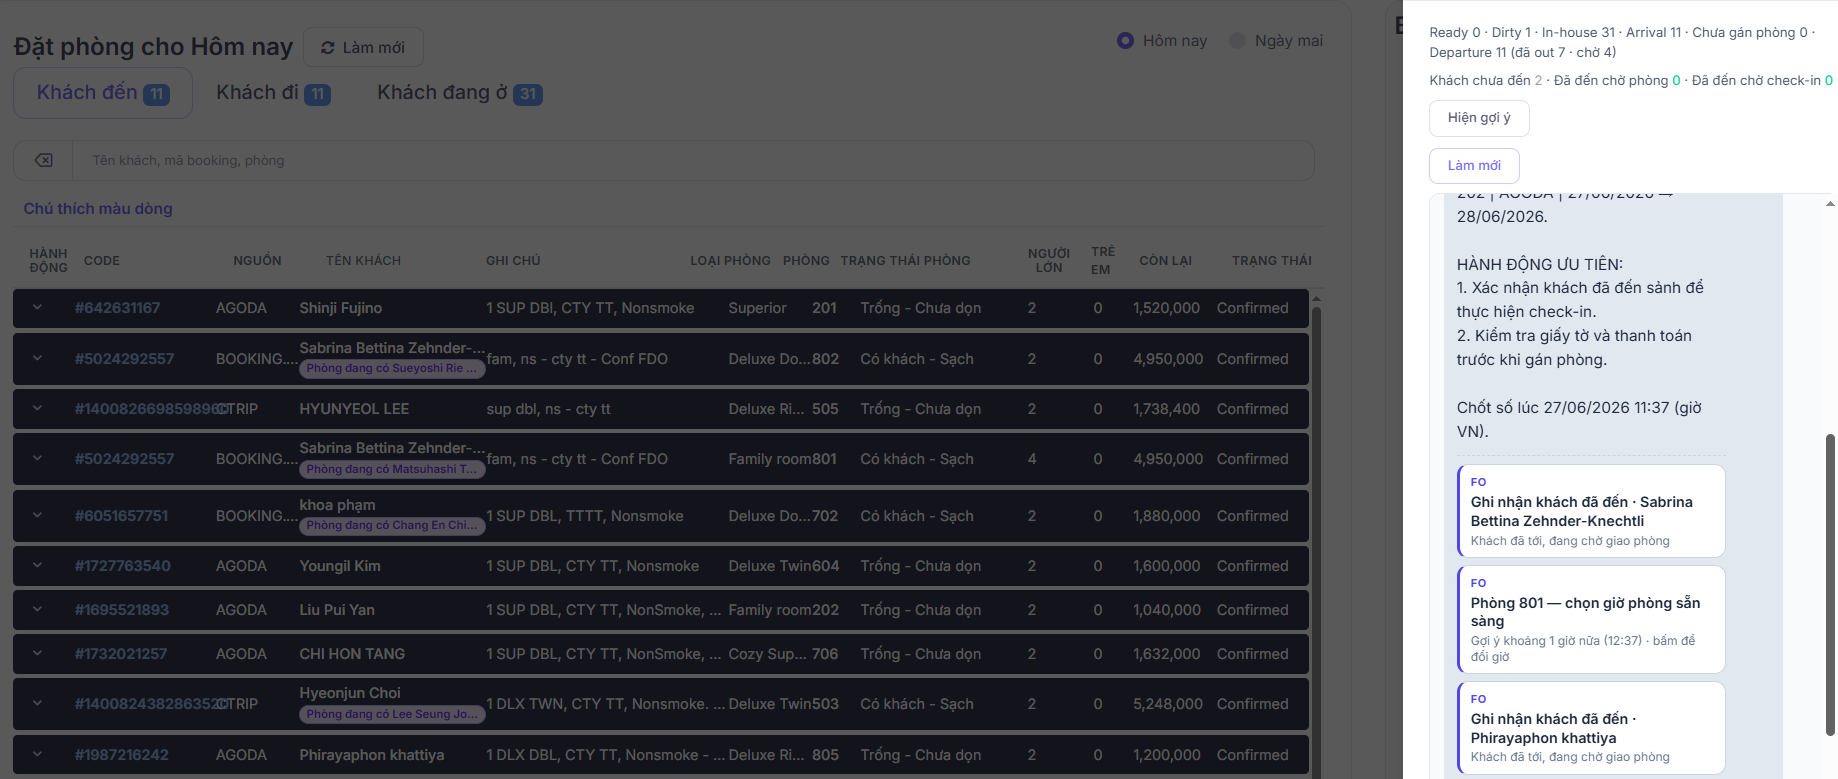Screen dimensions: 1838x779
Task: Switch to the Khách đang ở tab
Action: coord(459,93)
